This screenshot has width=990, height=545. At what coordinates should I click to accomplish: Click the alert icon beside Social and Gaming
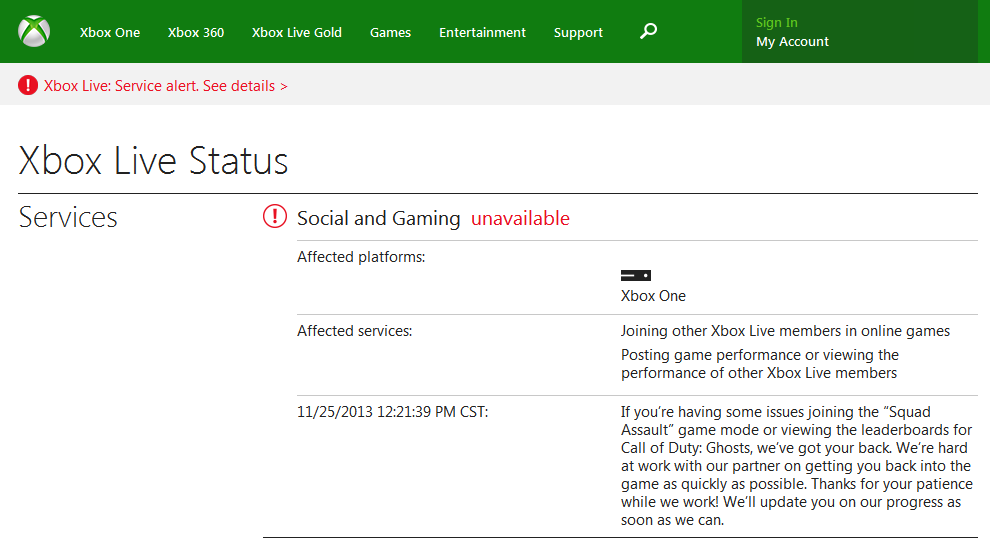click(x=275, y=217)
